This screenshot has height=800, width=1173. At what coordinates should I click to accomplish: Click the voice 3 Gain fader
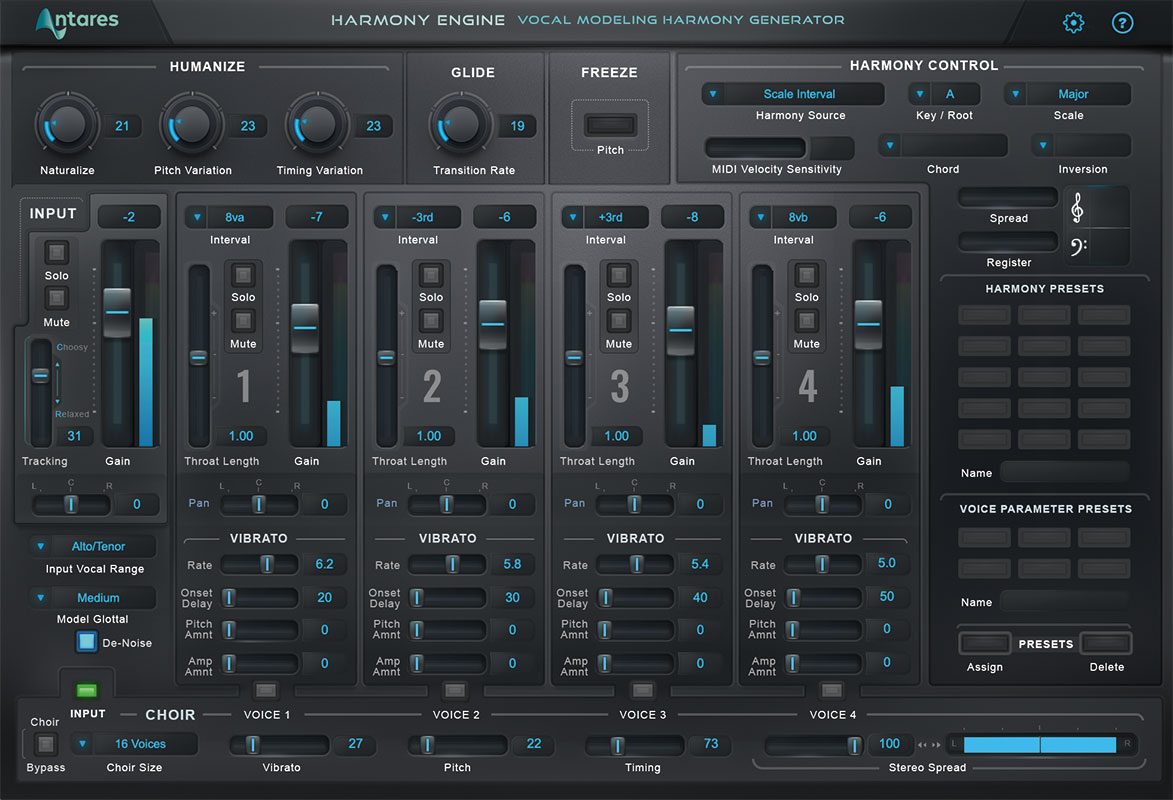[x=680, y=330]
